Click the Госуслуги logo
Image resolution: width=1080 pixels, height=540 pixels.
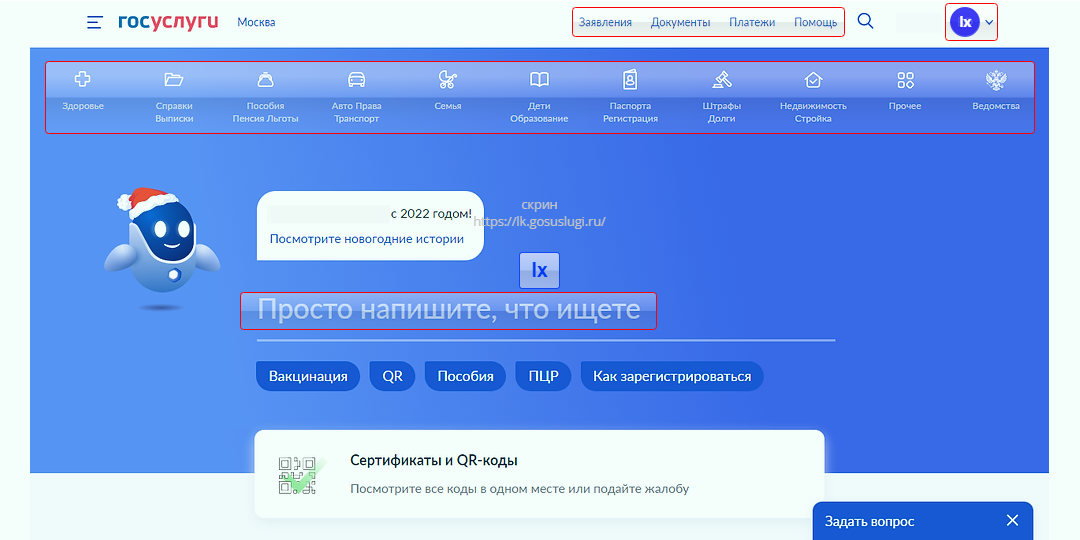168,21
